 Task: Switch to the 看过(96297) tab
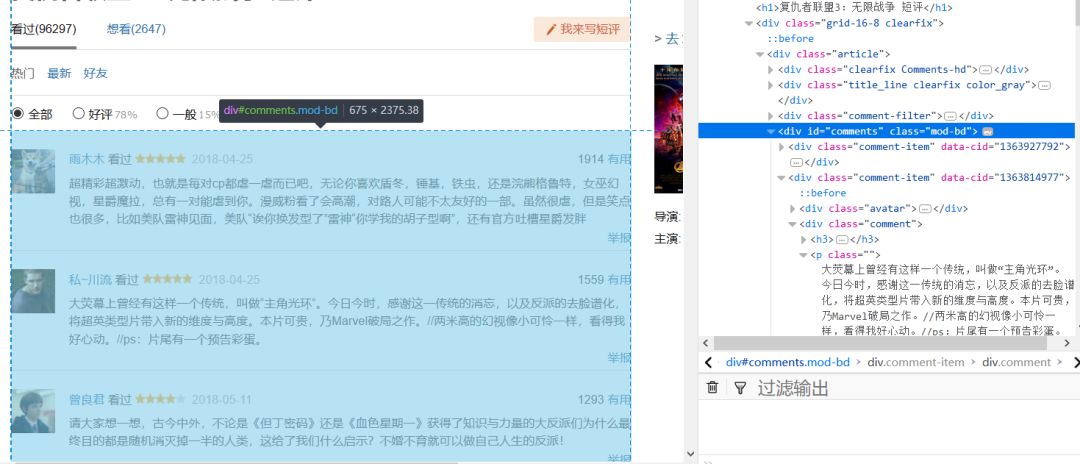[x=43, y=30]
